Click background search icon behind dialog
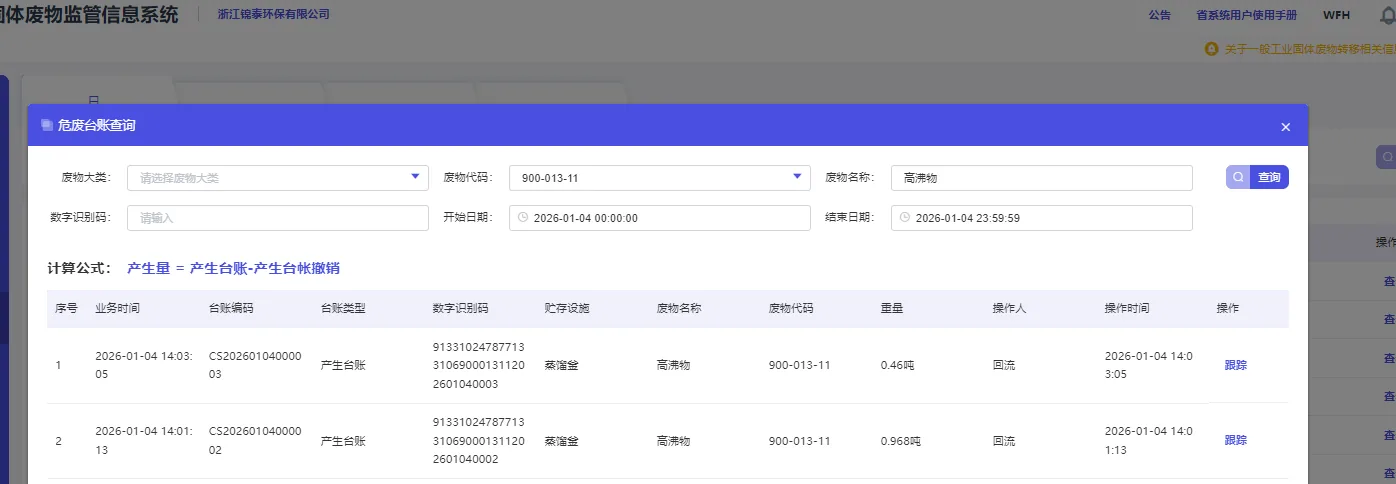 [1388, 157]
